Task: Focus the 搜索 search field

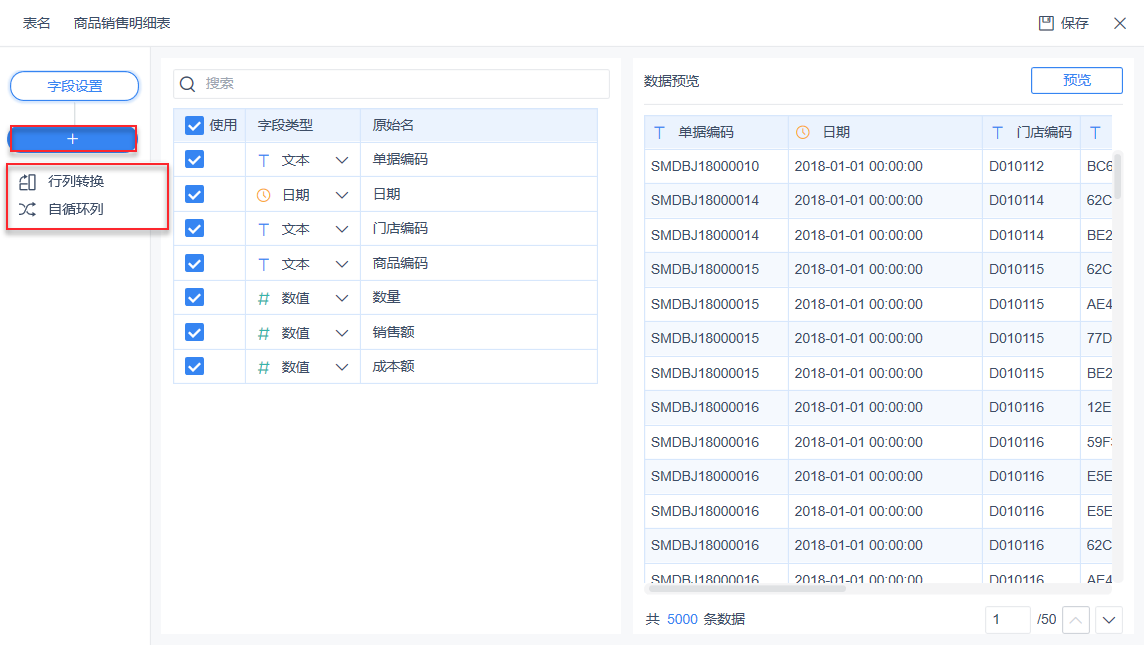Action: click(x=391, y=84)
